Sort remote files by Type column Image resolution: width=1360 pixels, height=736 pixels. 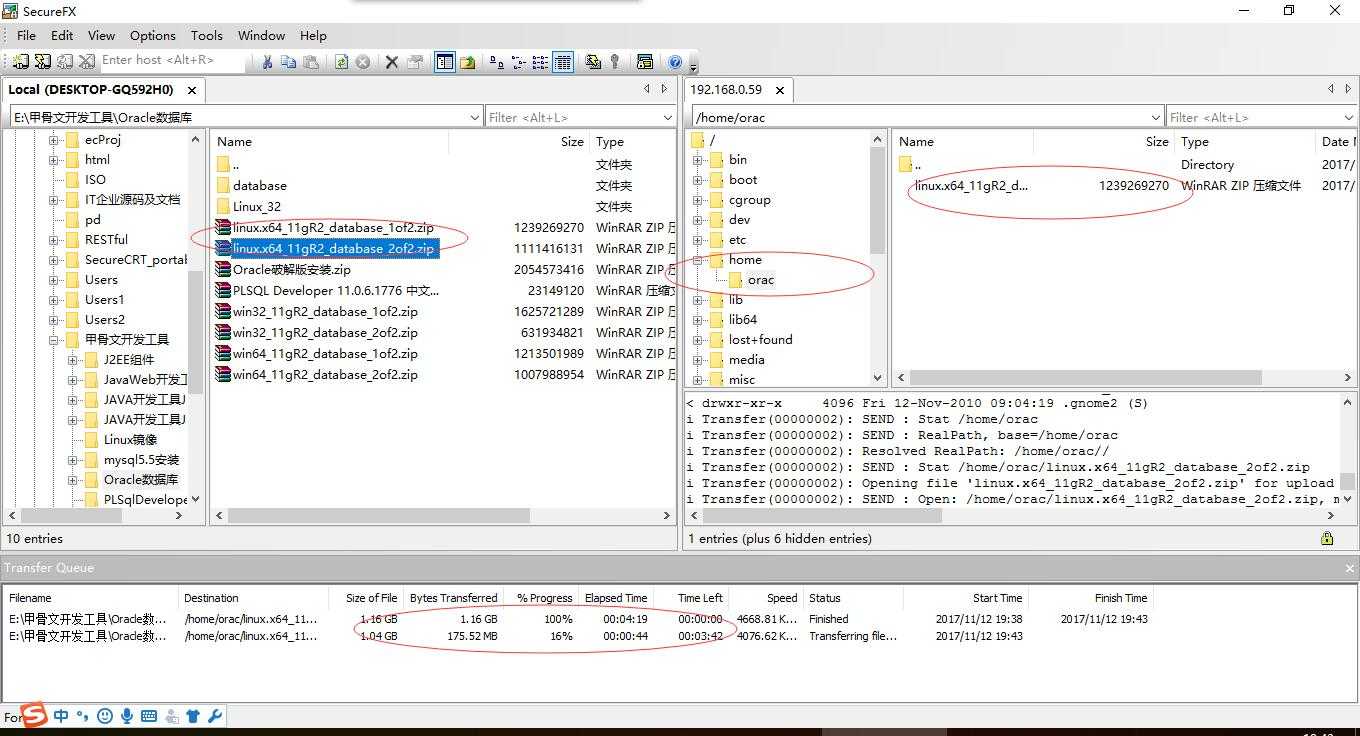click(x=1244, y=142)
